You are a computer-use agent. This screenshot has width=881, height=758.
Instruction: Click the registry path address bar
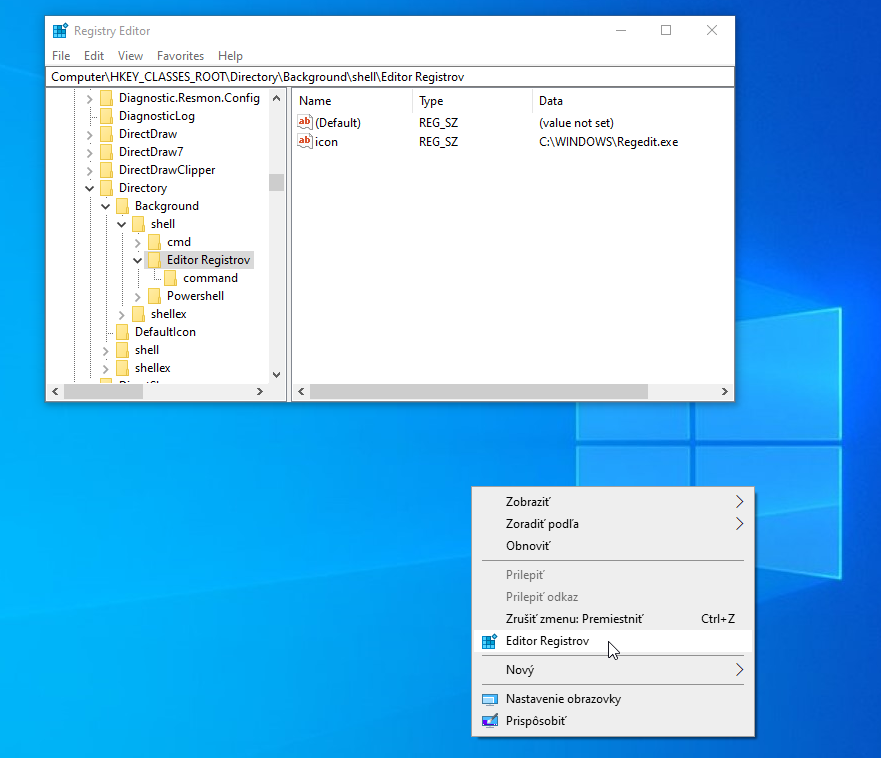(390, 77)
